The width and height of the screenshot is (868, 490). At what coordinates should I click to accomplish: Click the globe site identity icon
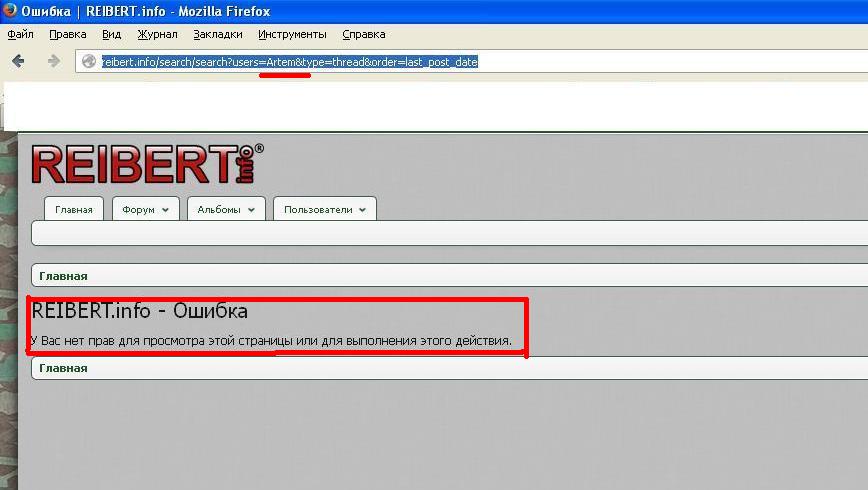coord(89,61)
